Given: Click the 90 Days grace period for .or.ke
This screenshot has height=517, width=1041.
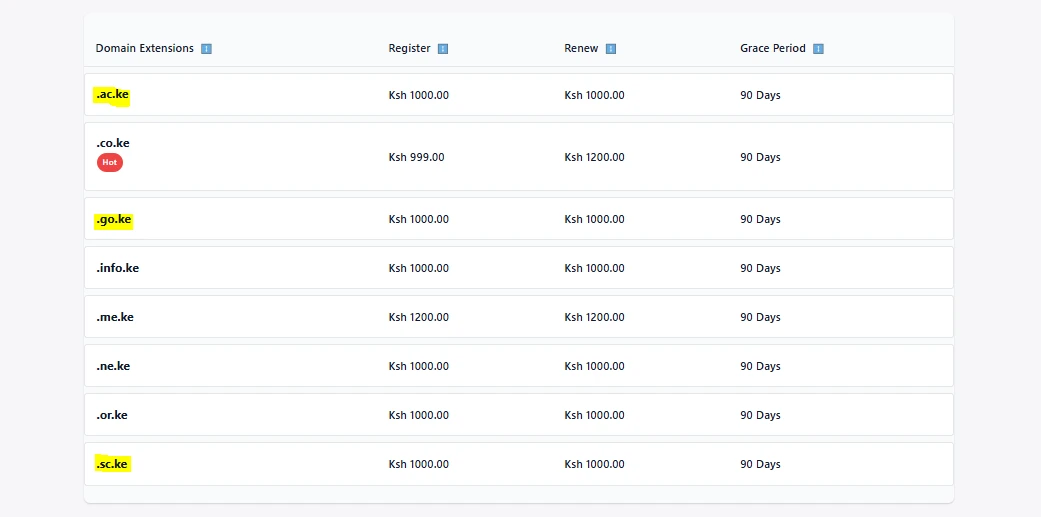Looking at the screenshot, I should 760,415.
